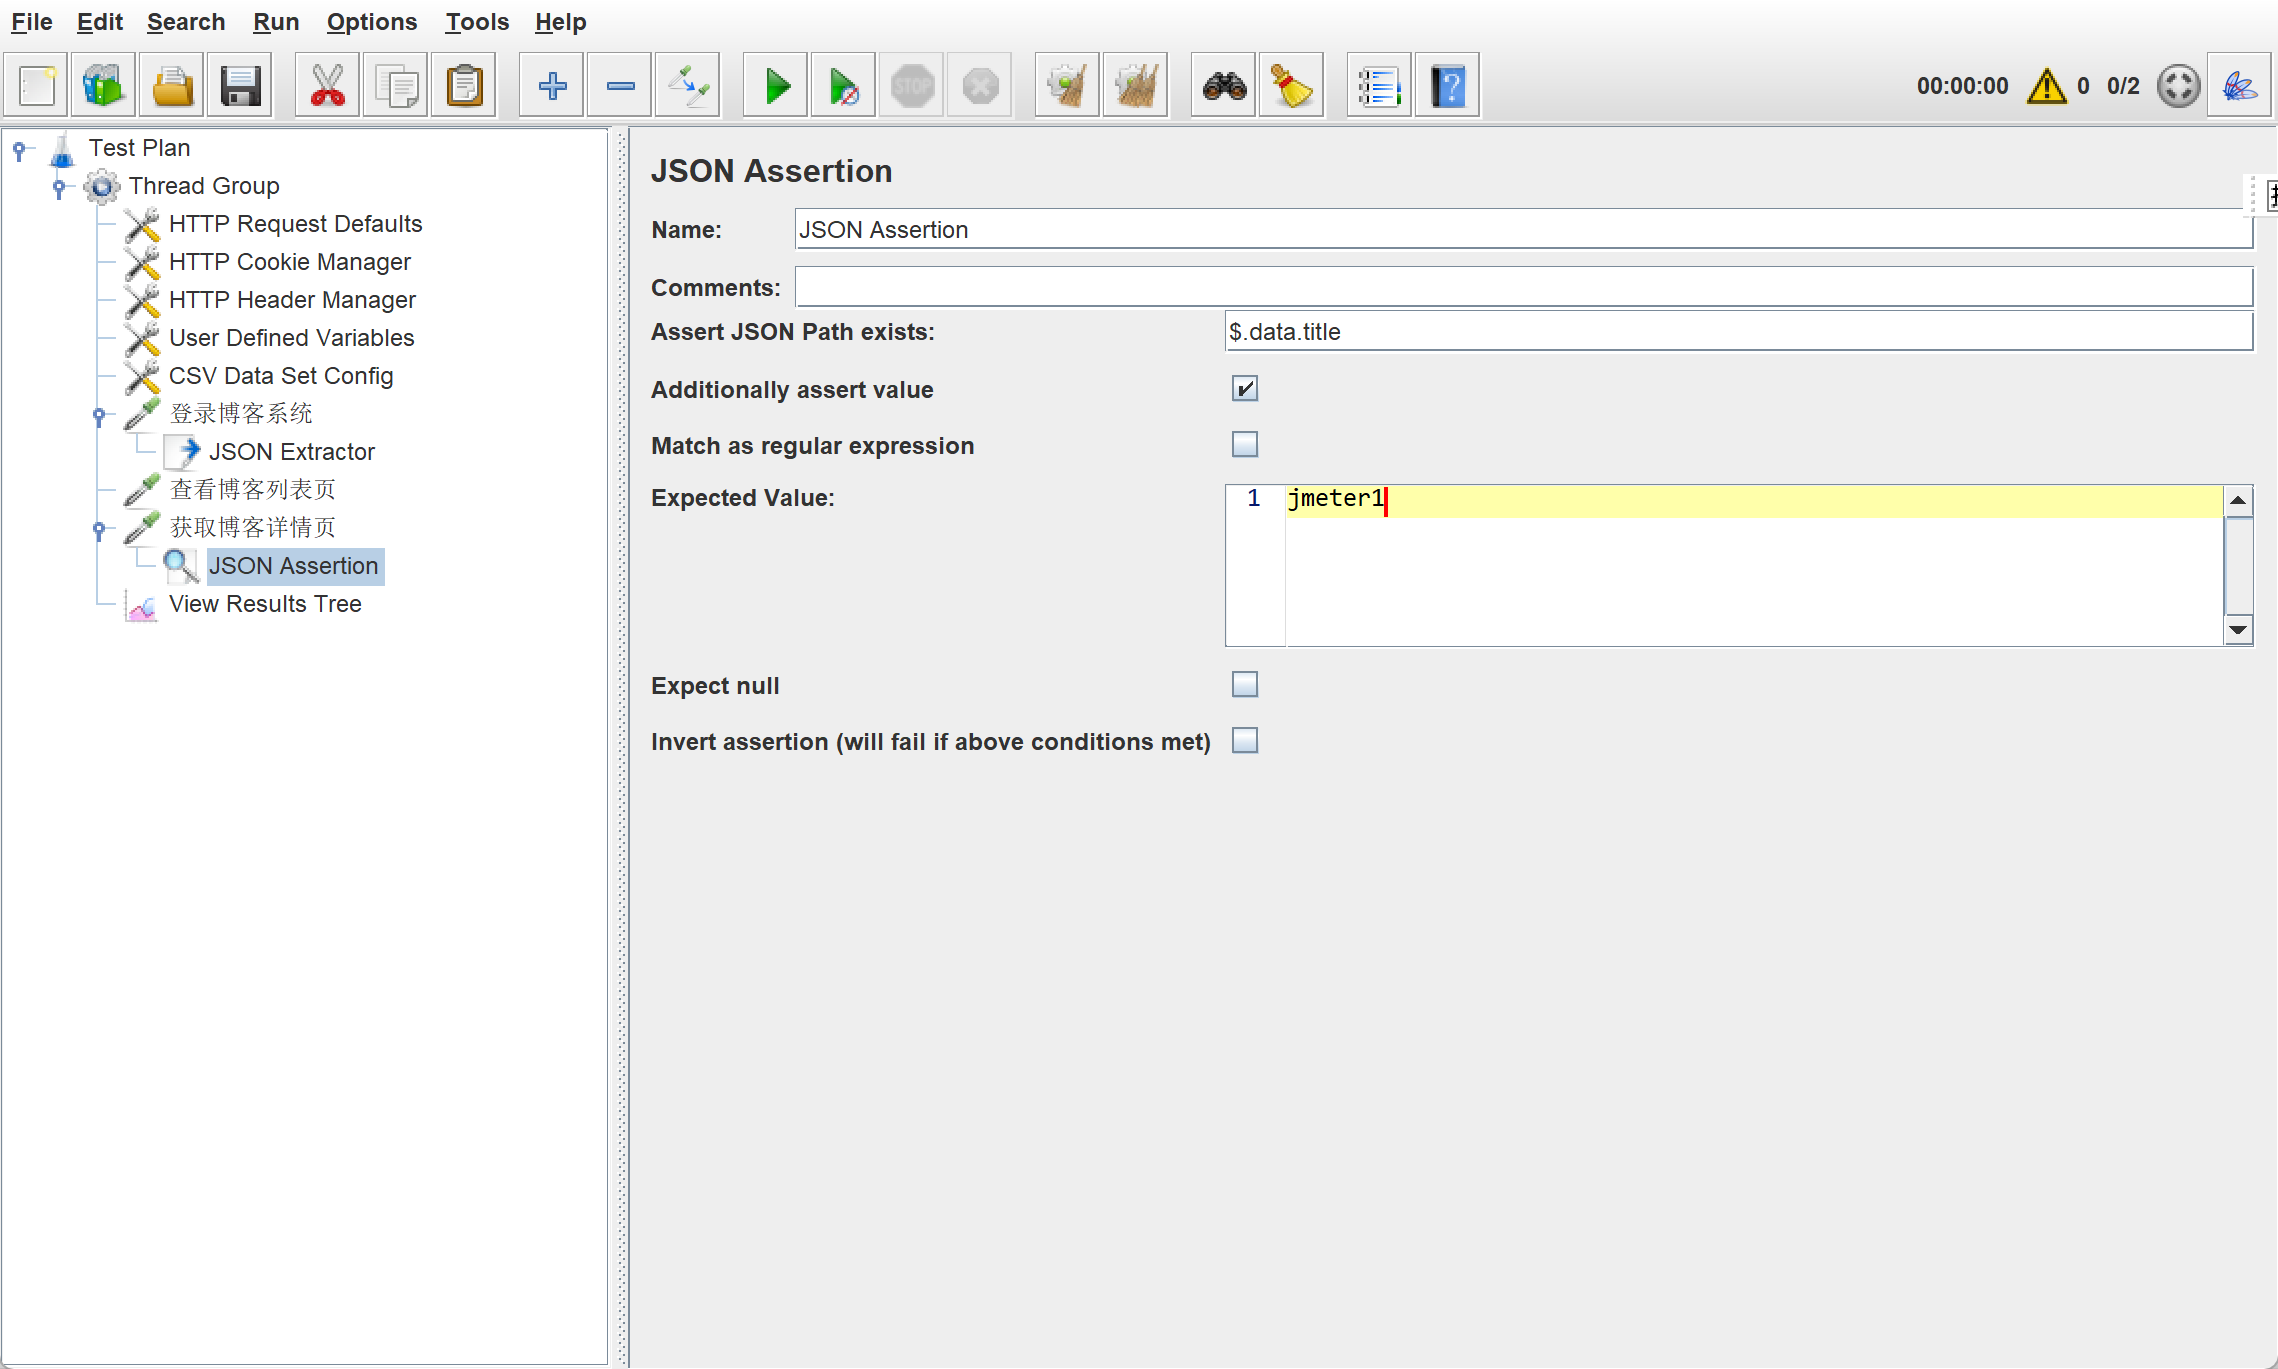Image resolution: width=2278 pixels, height=1369 pixels.
Task: Open the Options menu
Action: point(371,22)
